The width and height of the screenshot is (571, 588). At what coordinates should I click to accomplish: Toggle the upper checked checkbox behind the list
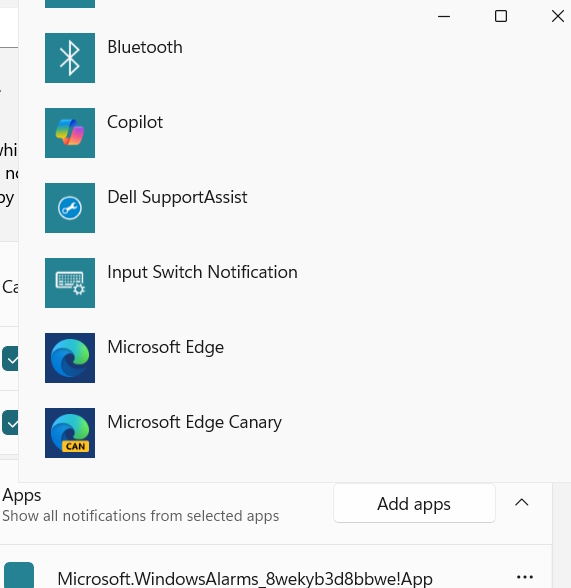click(x=10, y=359)
